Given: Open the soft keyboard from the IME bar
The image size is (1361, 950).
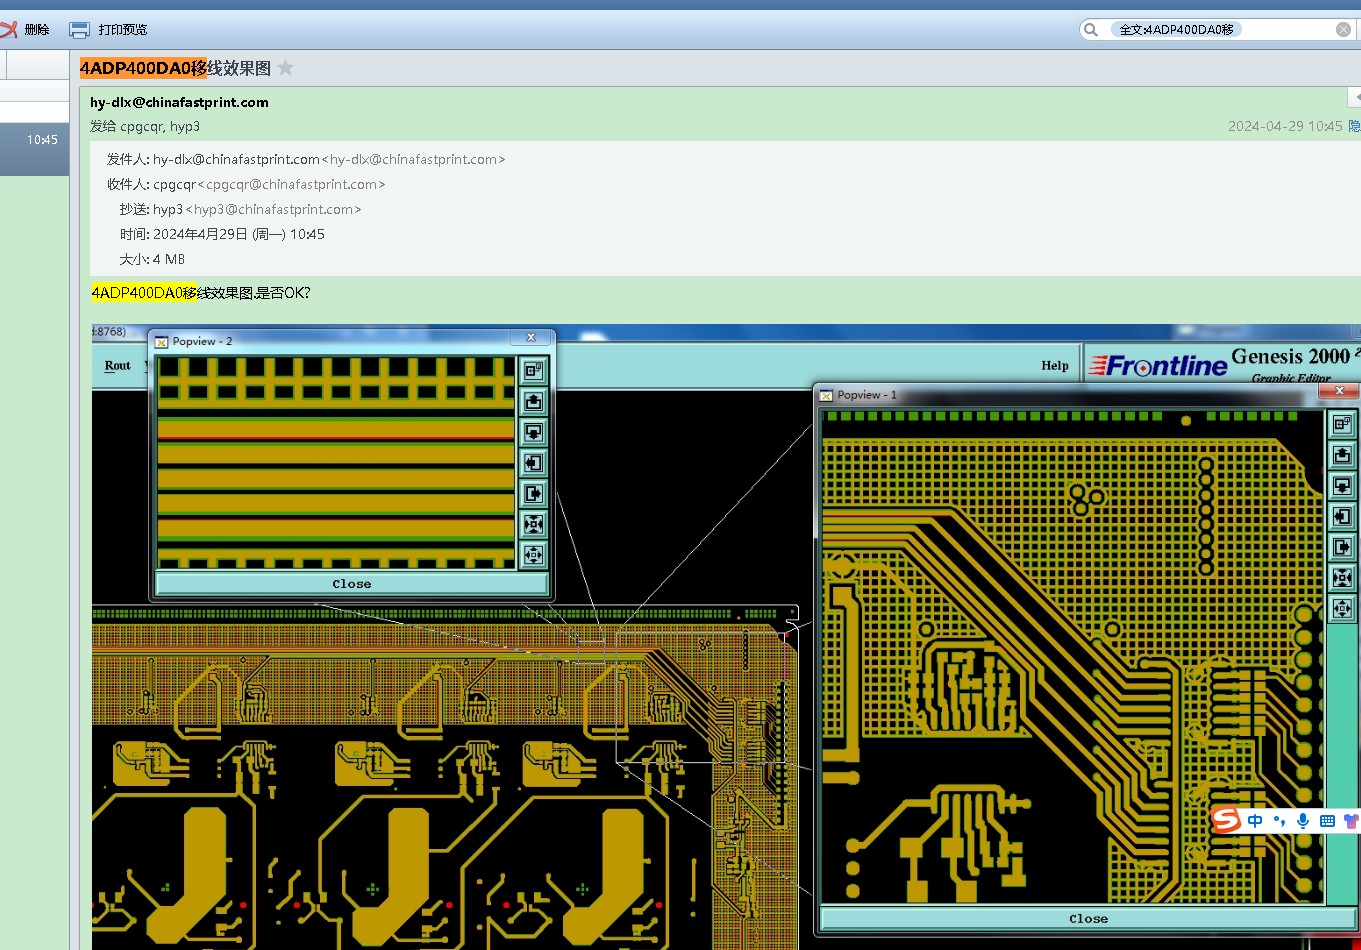Looking at the screenshot, I should point(1328,821).
